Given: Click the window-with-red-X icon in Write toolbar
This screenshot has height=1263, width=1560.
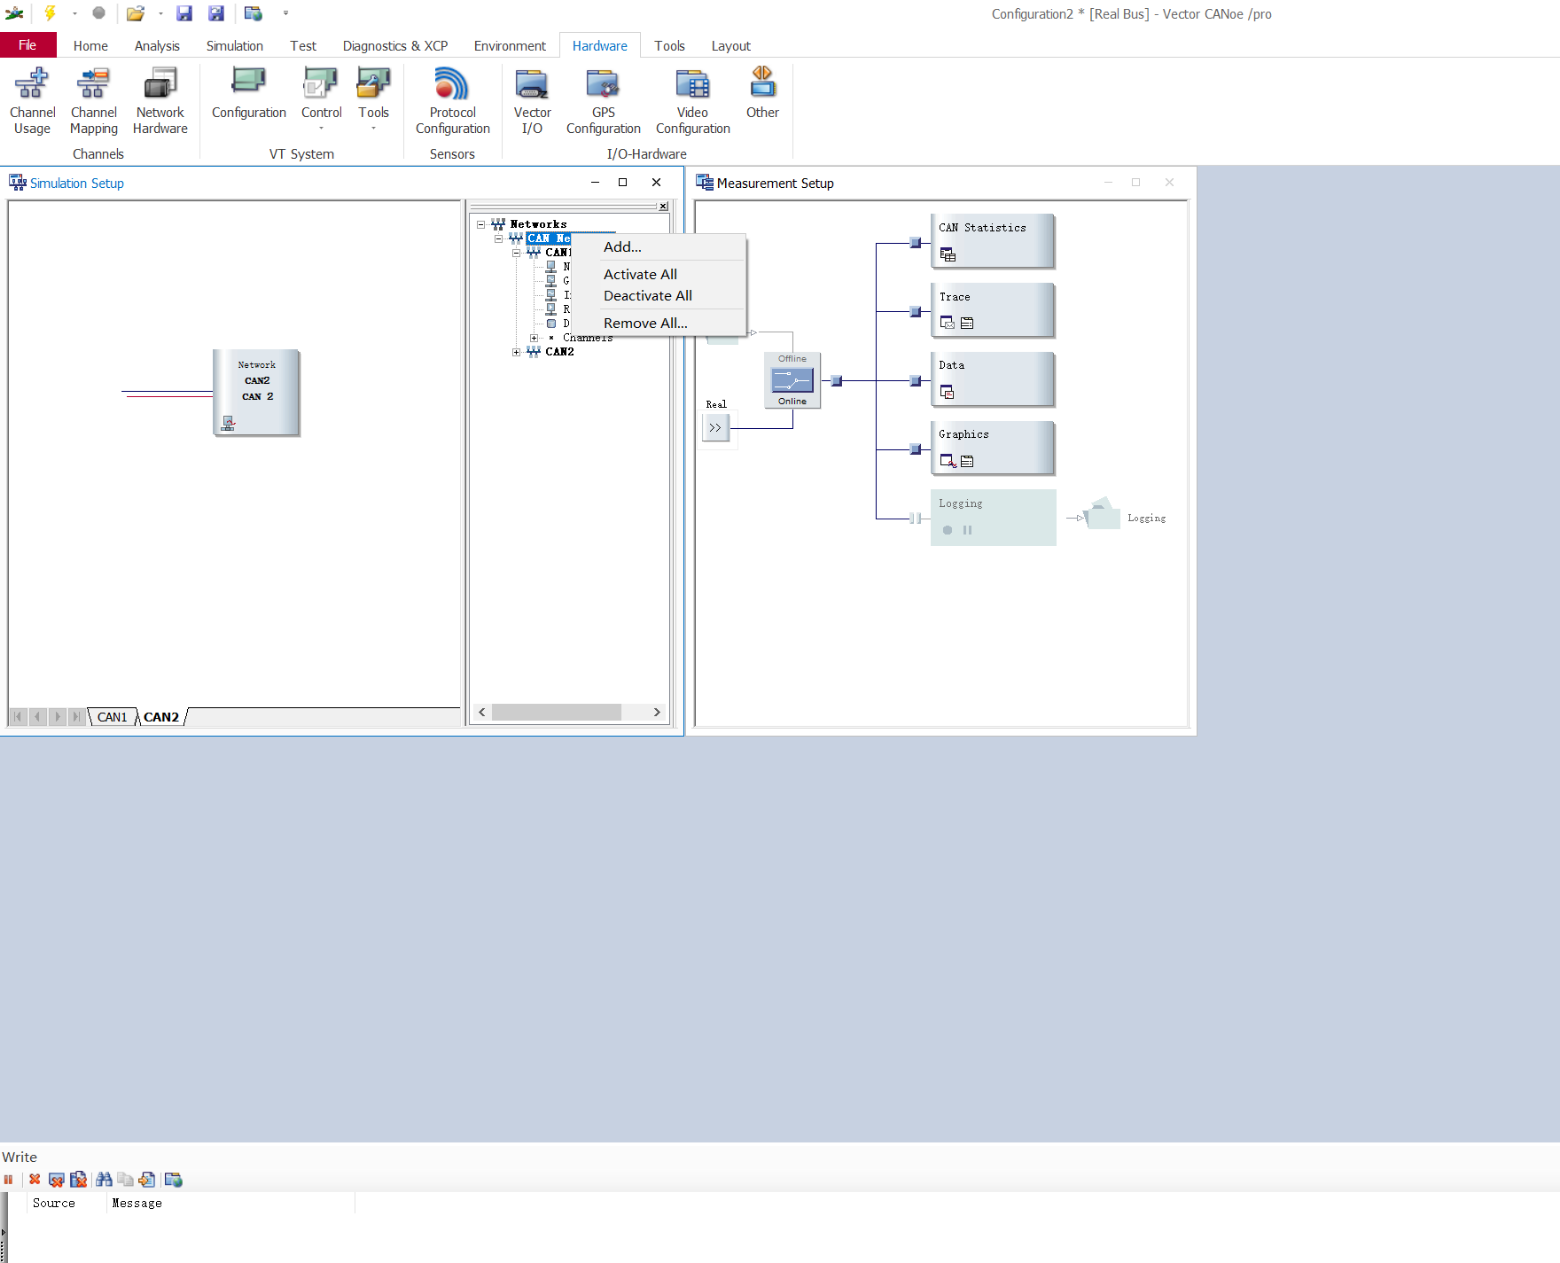Looking at the screenshot, I should (x=56, y=1180).
